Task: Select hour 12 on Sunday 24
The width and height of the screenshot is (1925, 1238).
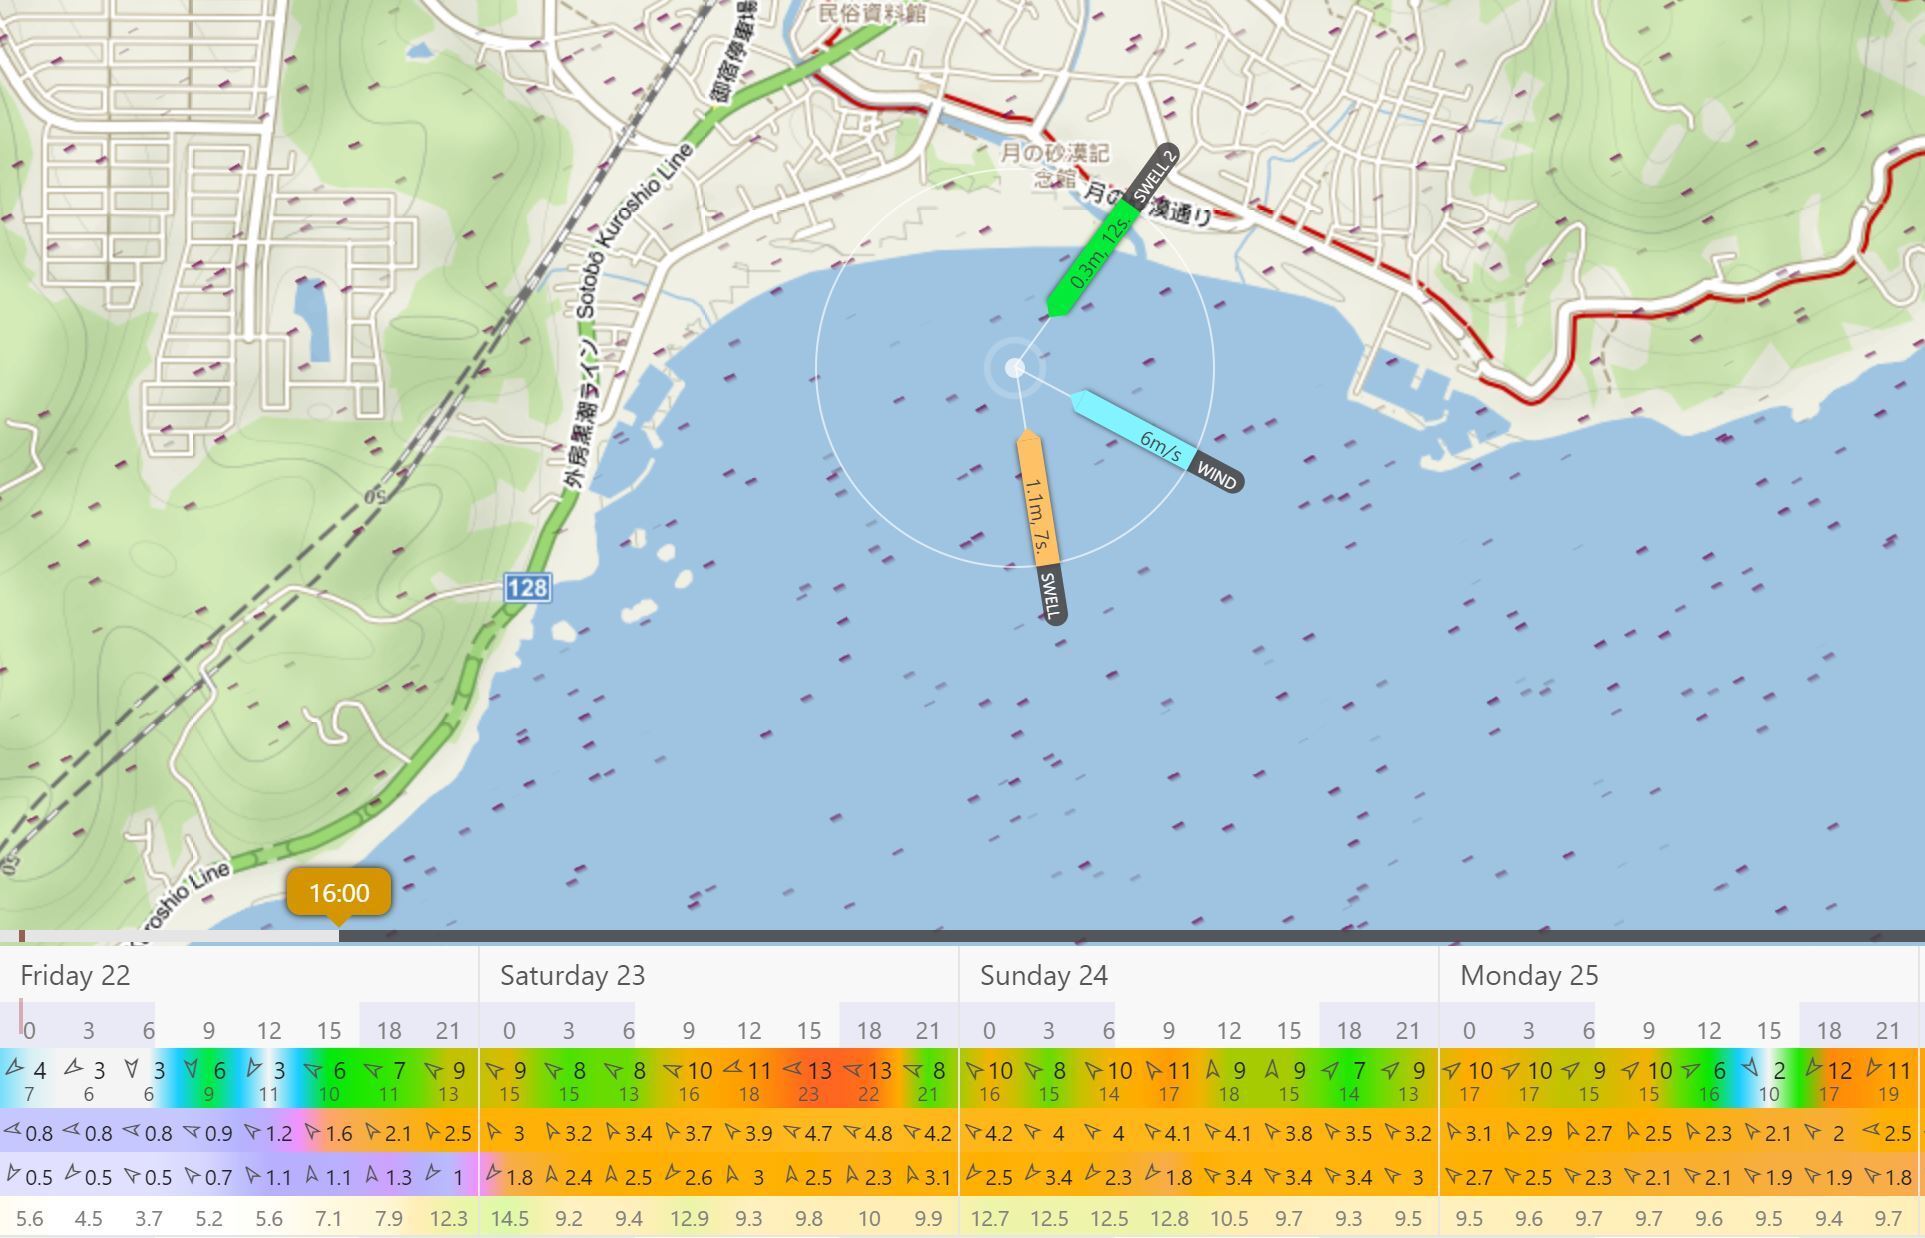Action: point(1228,1030)
